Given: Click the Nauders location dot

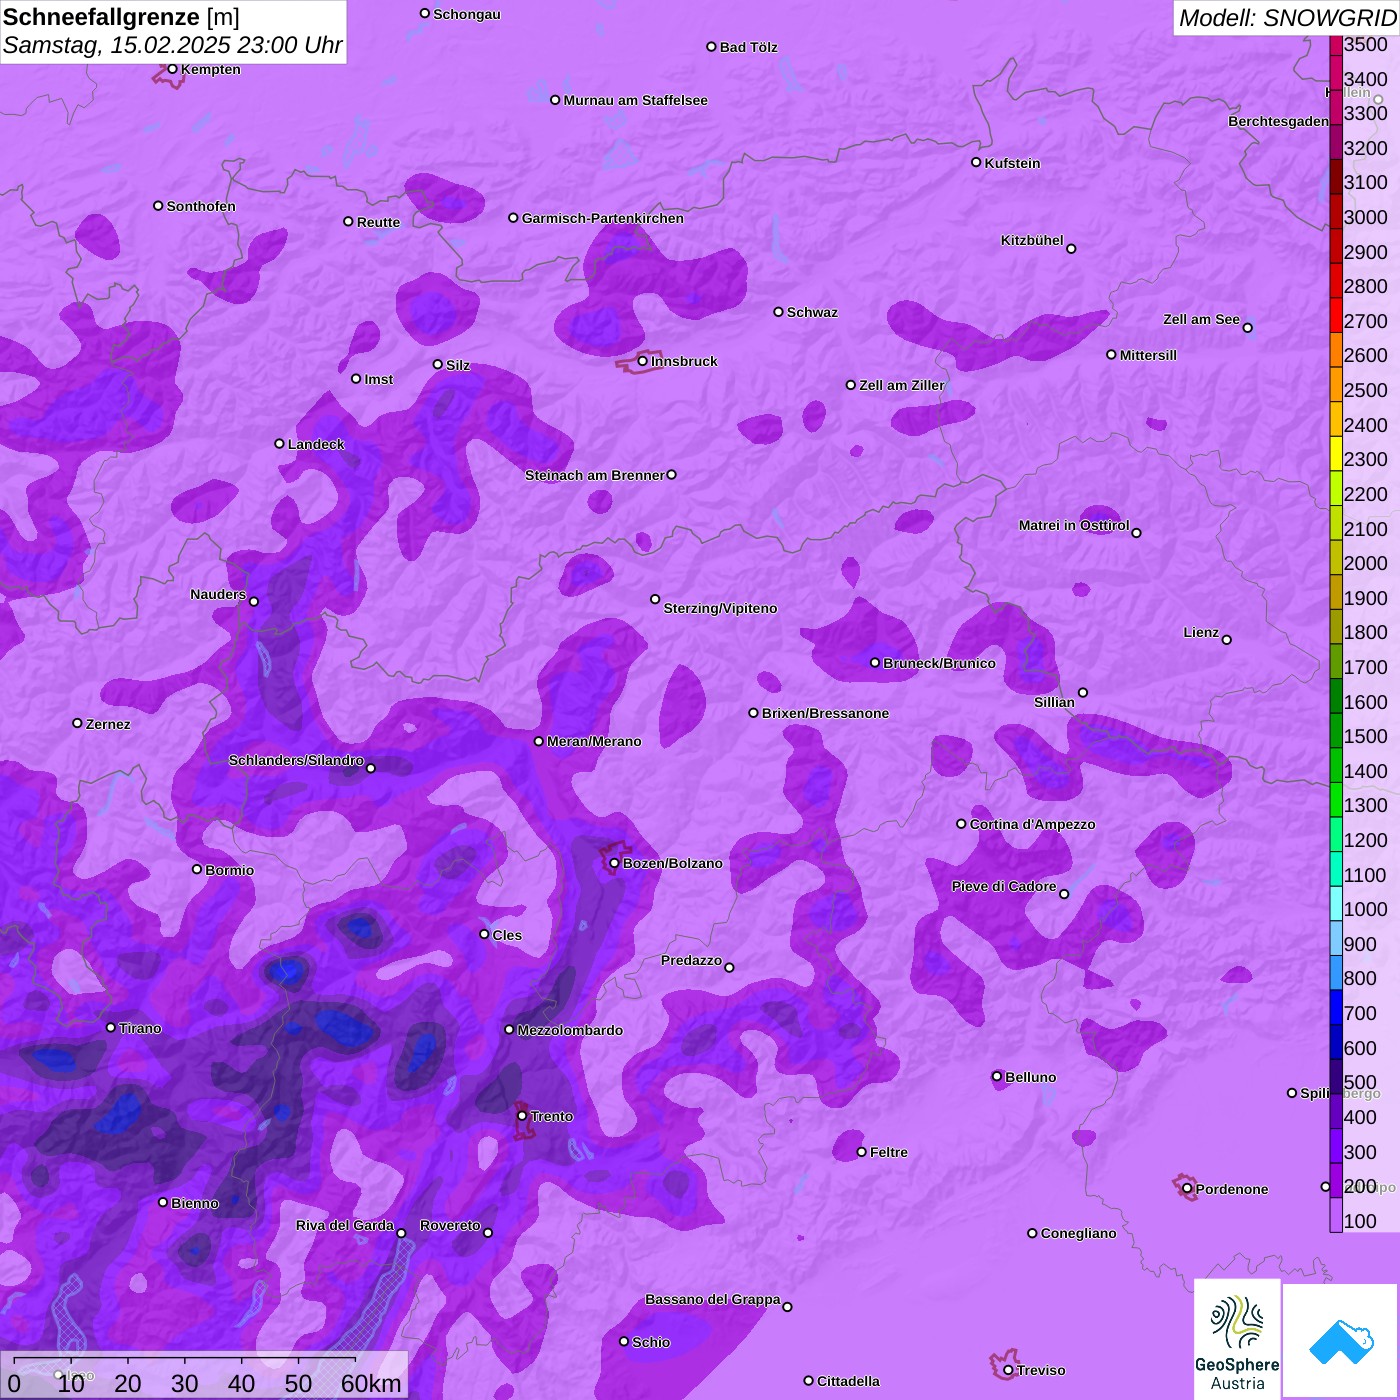Looking at the screenshot, I should point(254,602).
